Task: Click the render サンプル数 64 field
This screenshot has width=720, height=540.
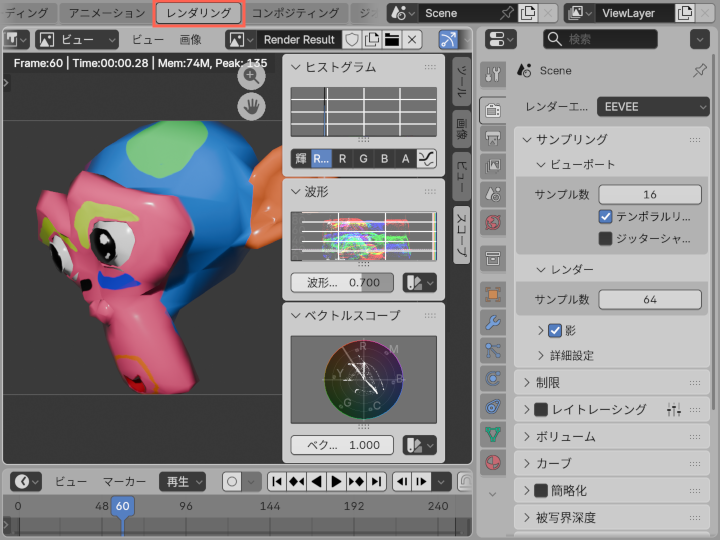Action: click(650, 300)
